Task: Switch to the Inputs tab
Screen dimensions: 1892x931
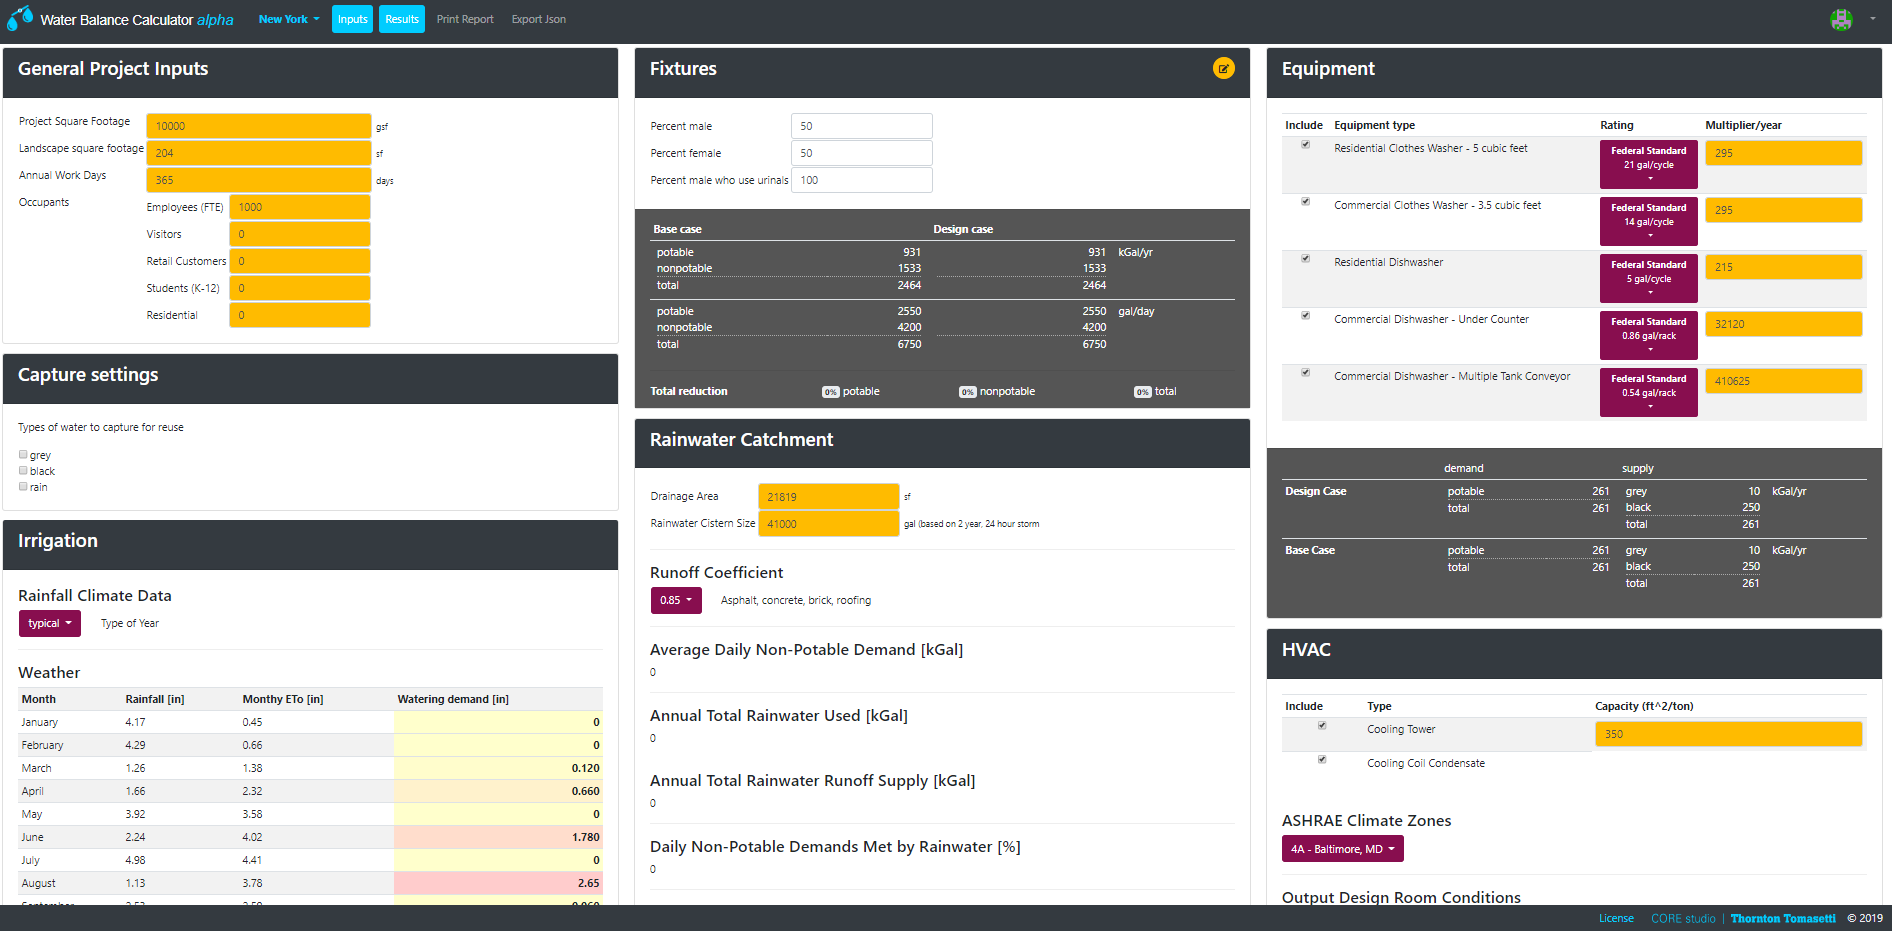Action: pos(352,19)
